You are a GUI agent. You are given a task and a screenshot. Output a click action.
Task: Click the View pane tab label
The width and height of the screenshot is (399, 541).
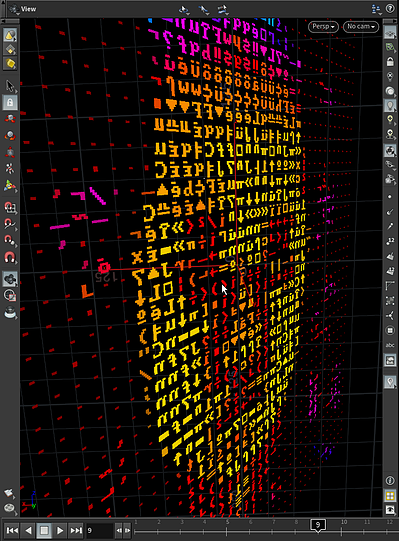click(28, 9)
